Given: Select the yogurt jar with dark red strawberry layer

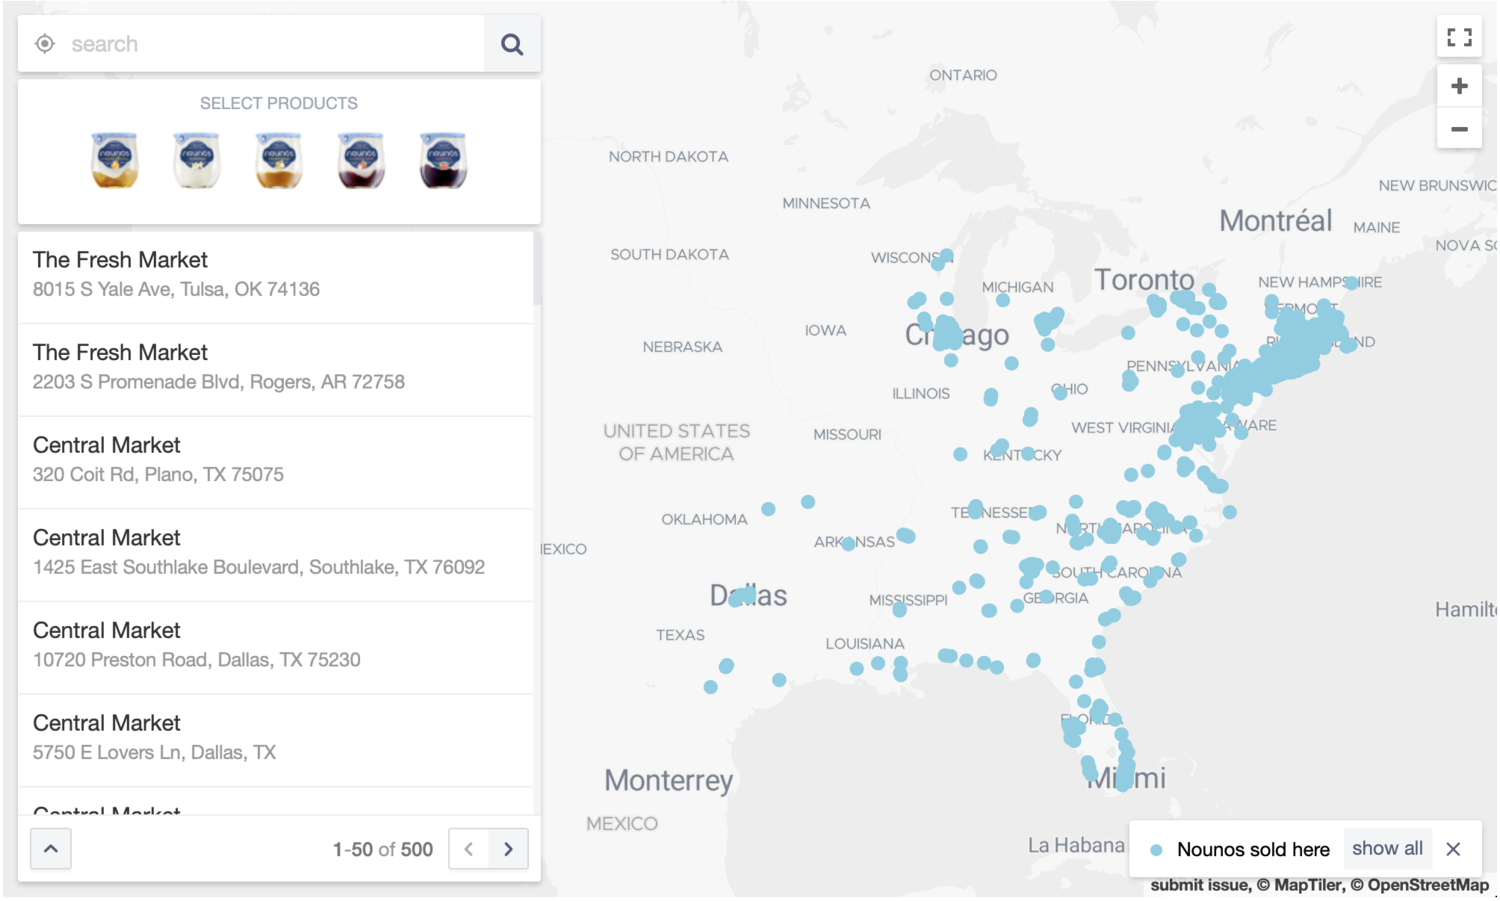Looking at the screenshot, I should click(x=361, y=160).
